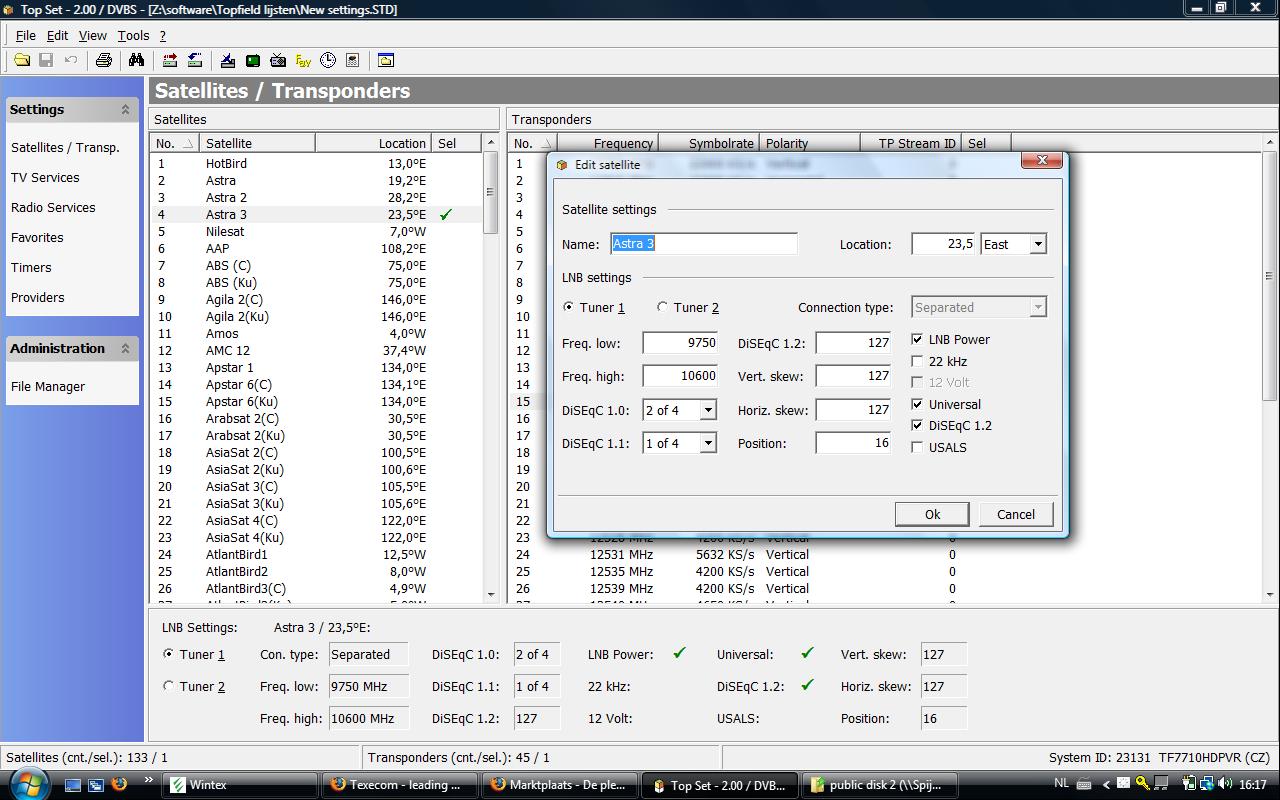Open the DiSEqC 1.0 dropdown
The width and height of the screenshot is (1280, 800).
707,410
